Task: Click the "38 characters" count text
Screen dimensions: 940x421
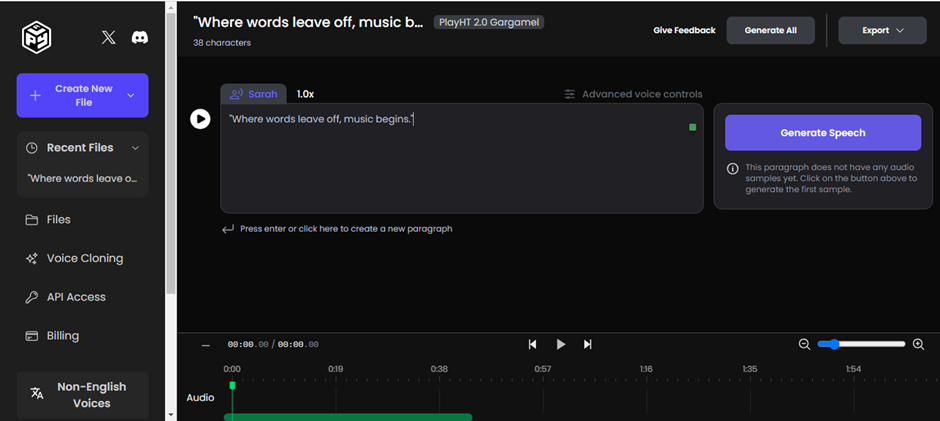Action: (222, 43)
